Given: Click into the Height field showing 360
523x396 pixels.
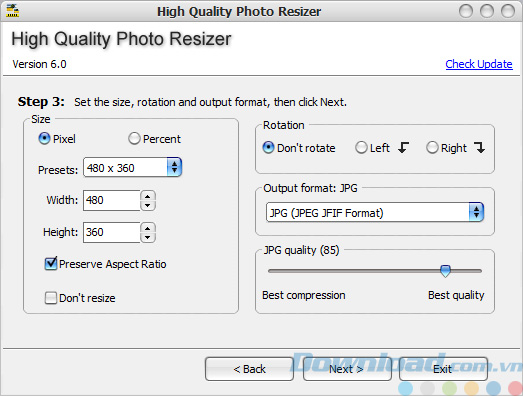Looking at the screenshot, I should 111,232.
